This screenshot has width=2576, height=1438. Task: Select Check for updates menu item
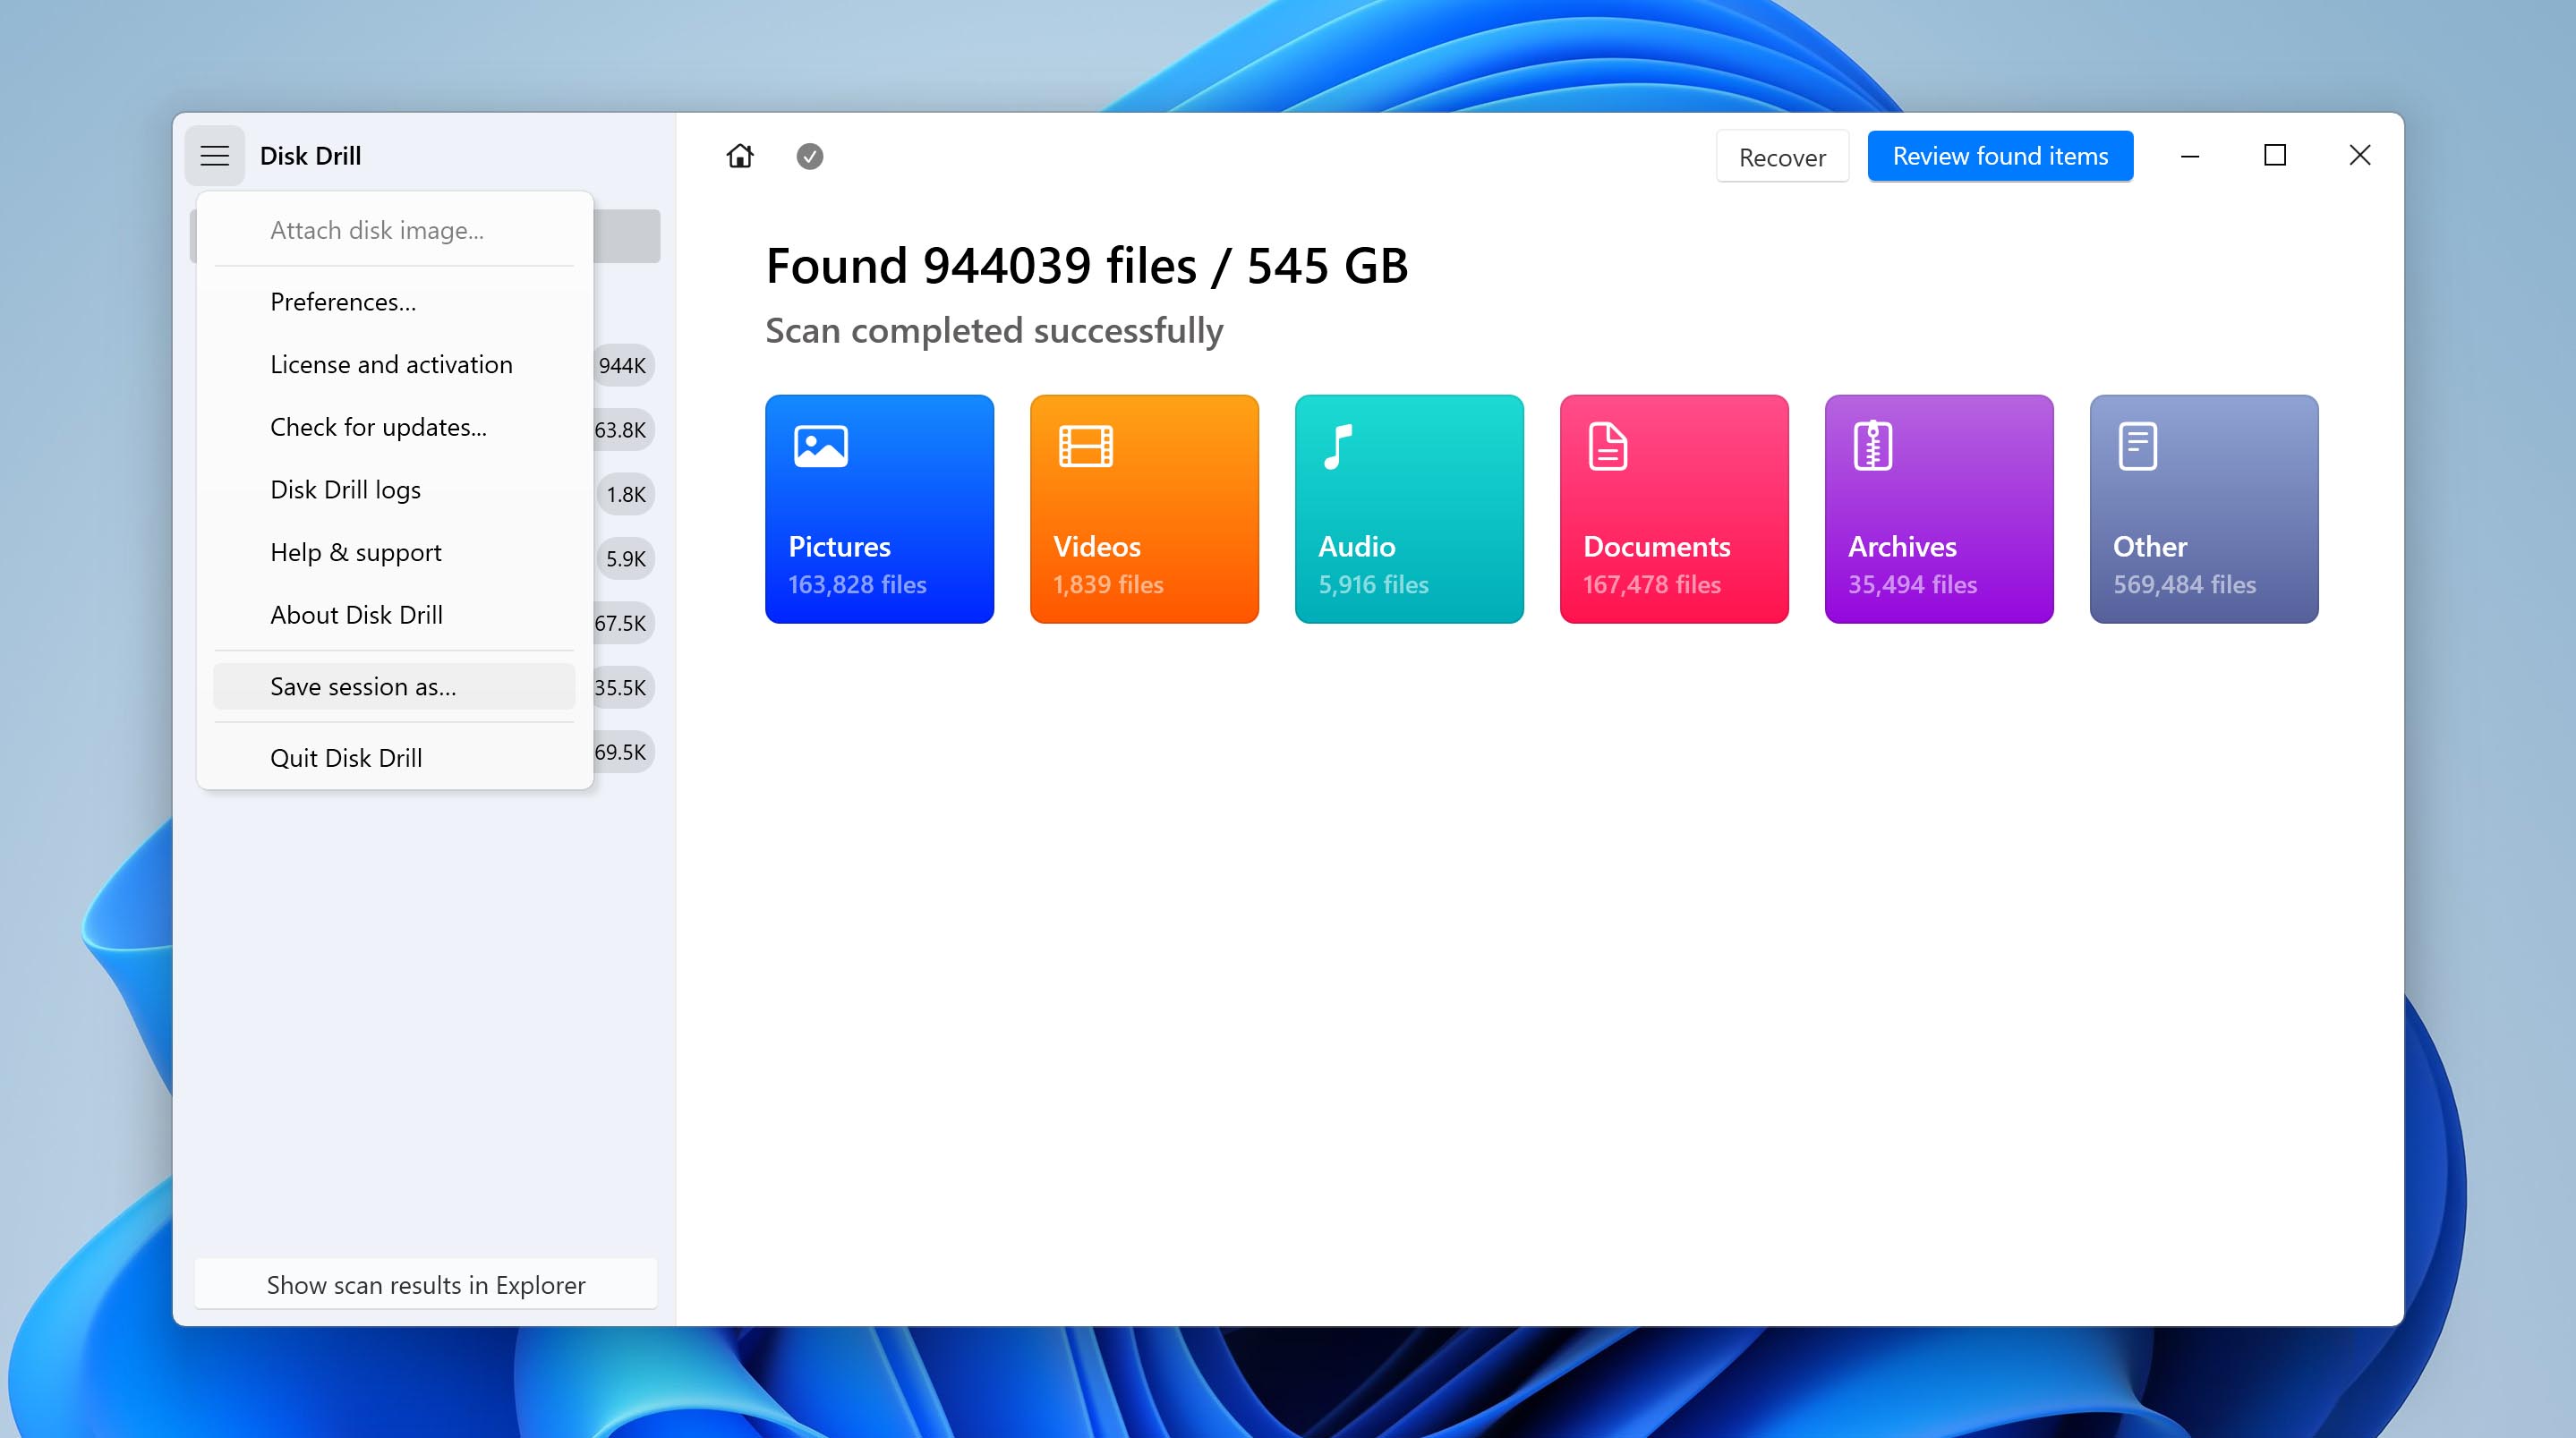coord(394,427)
